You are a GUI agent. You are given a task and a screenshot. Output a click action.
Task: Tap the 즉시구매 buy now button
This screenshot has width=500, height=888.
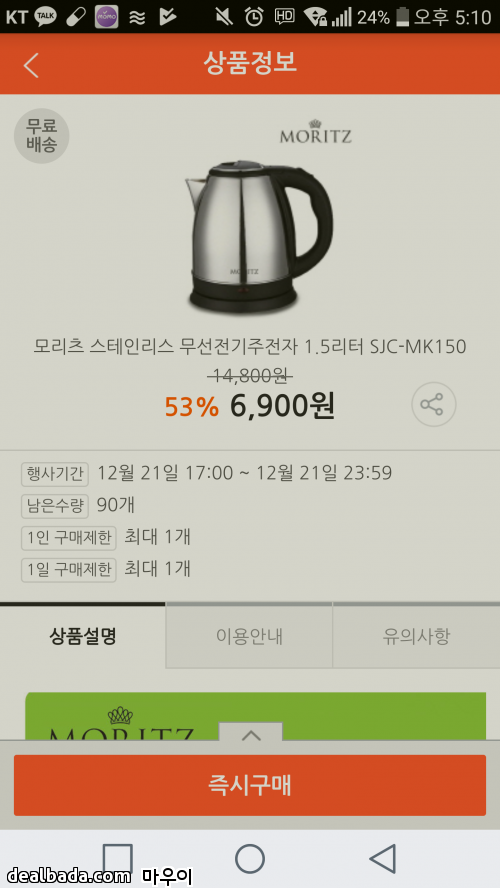(250, 785)
